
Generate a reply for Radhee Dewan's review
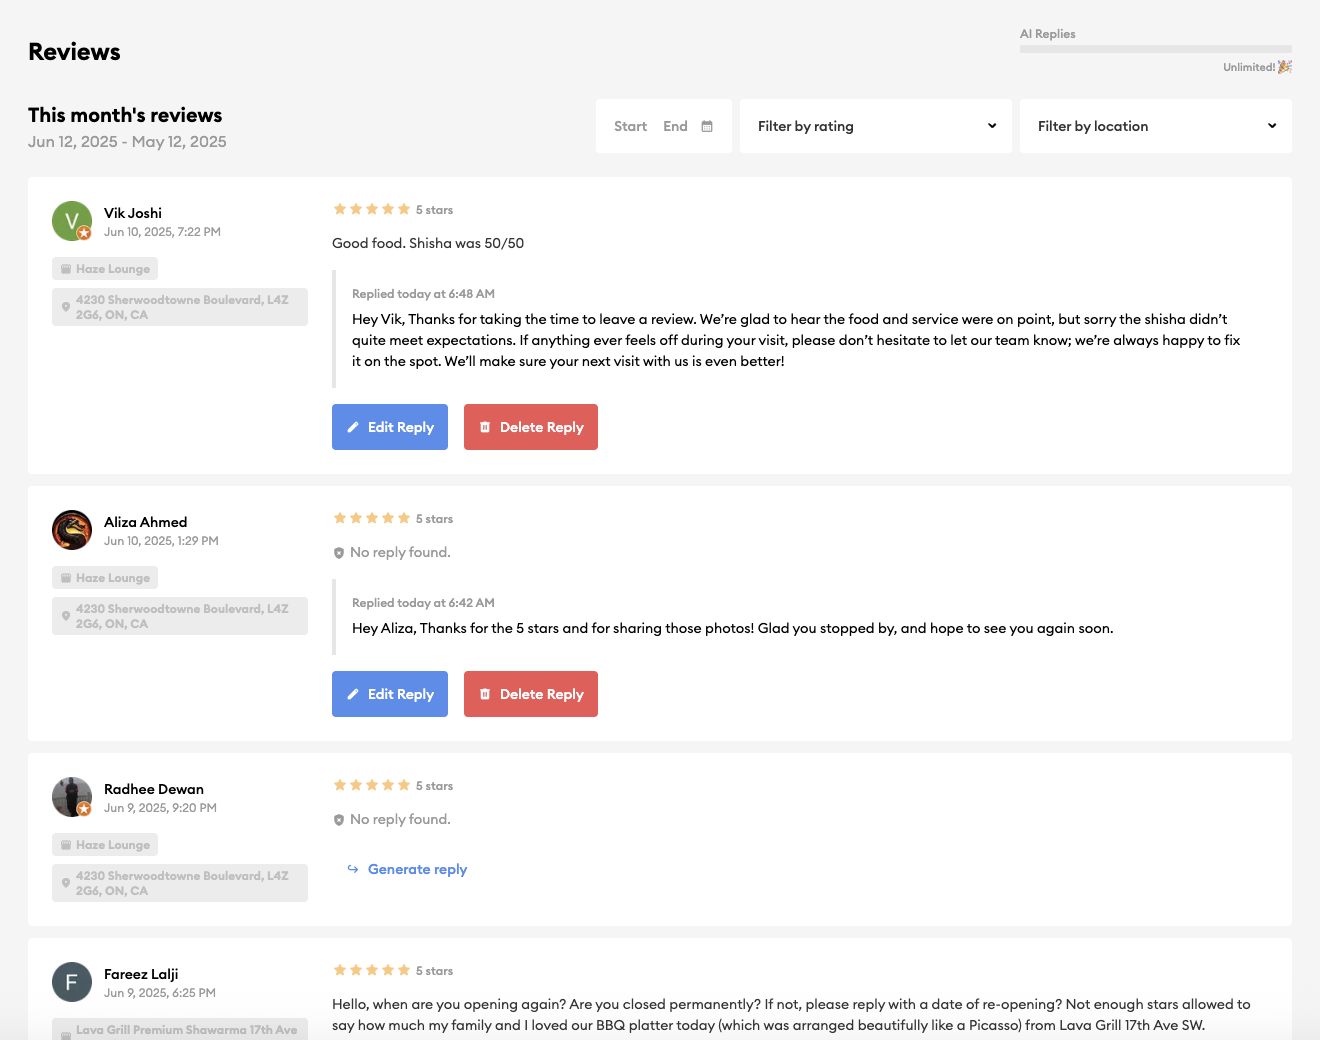coord(417,869)
